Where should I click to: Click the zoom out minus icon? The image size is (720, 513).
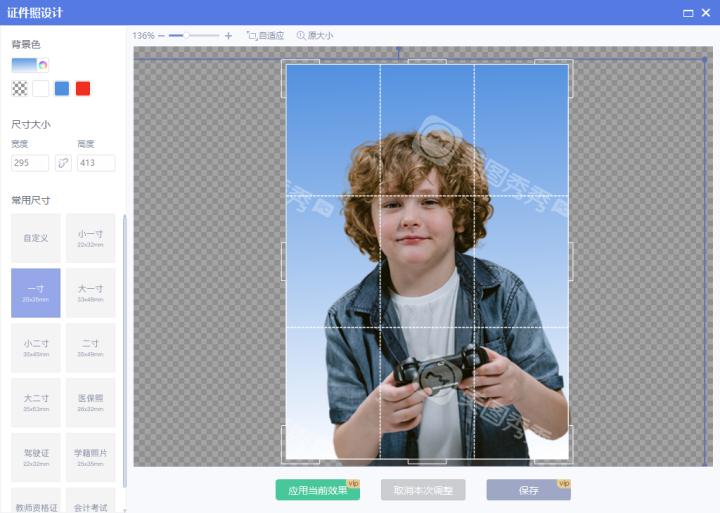pos(161,36)
